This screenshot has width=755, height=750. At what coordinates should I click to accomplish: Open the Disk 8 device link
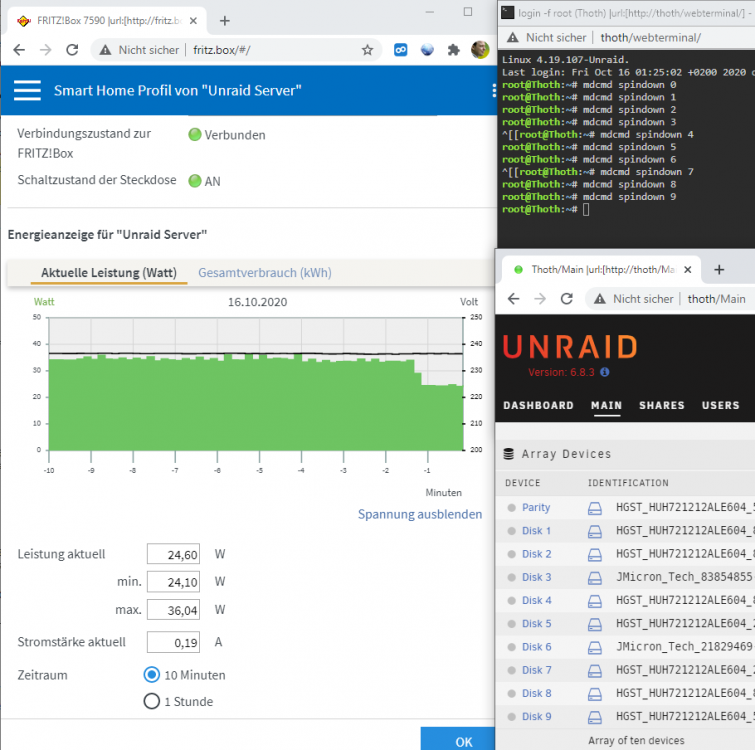click(536, 693)
